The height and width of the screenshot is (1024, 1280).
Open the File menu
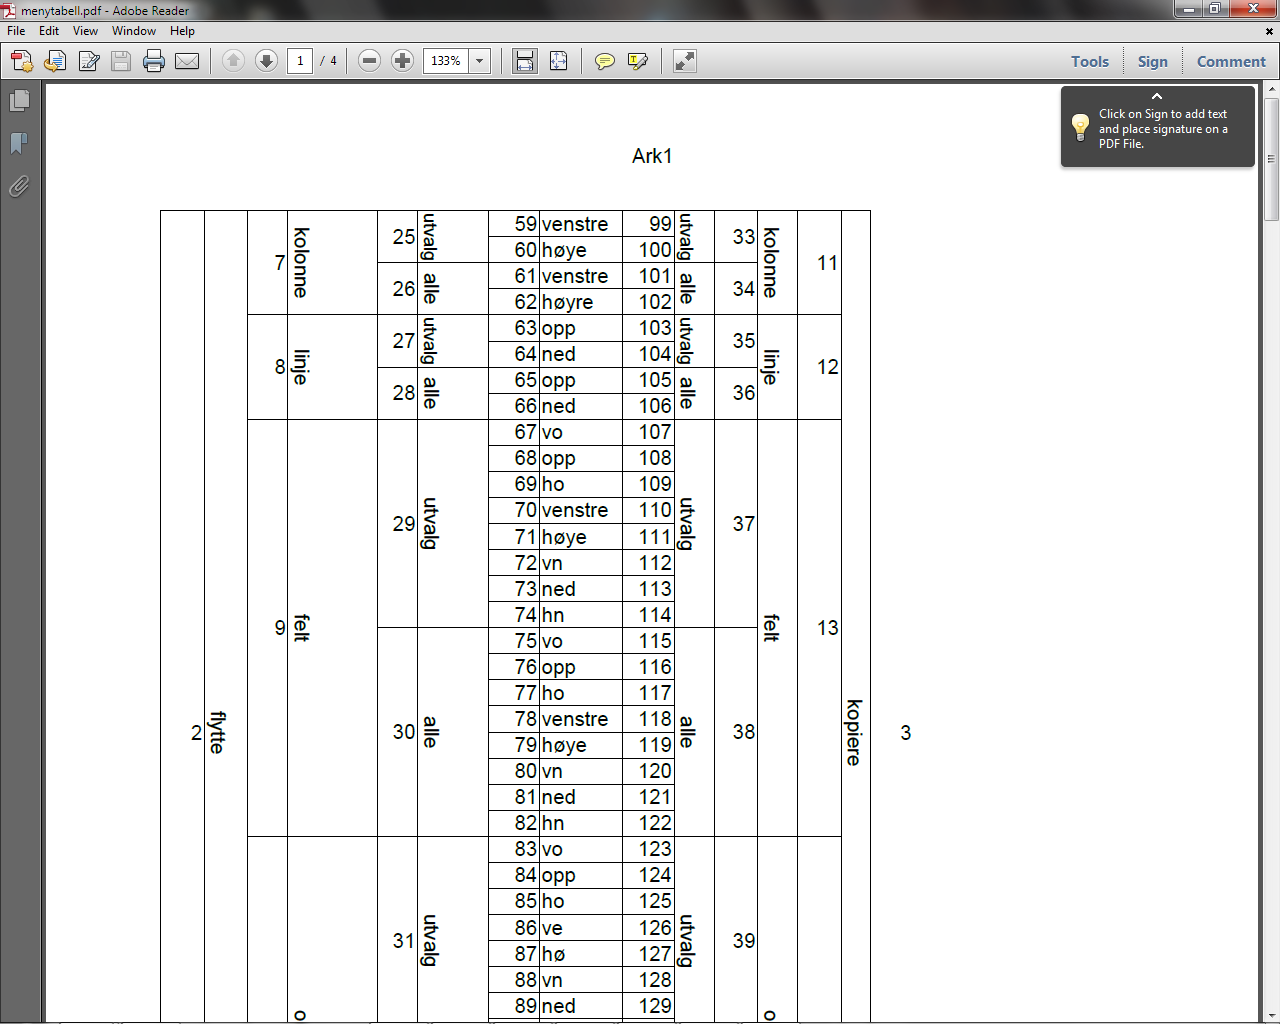(16, 31)
